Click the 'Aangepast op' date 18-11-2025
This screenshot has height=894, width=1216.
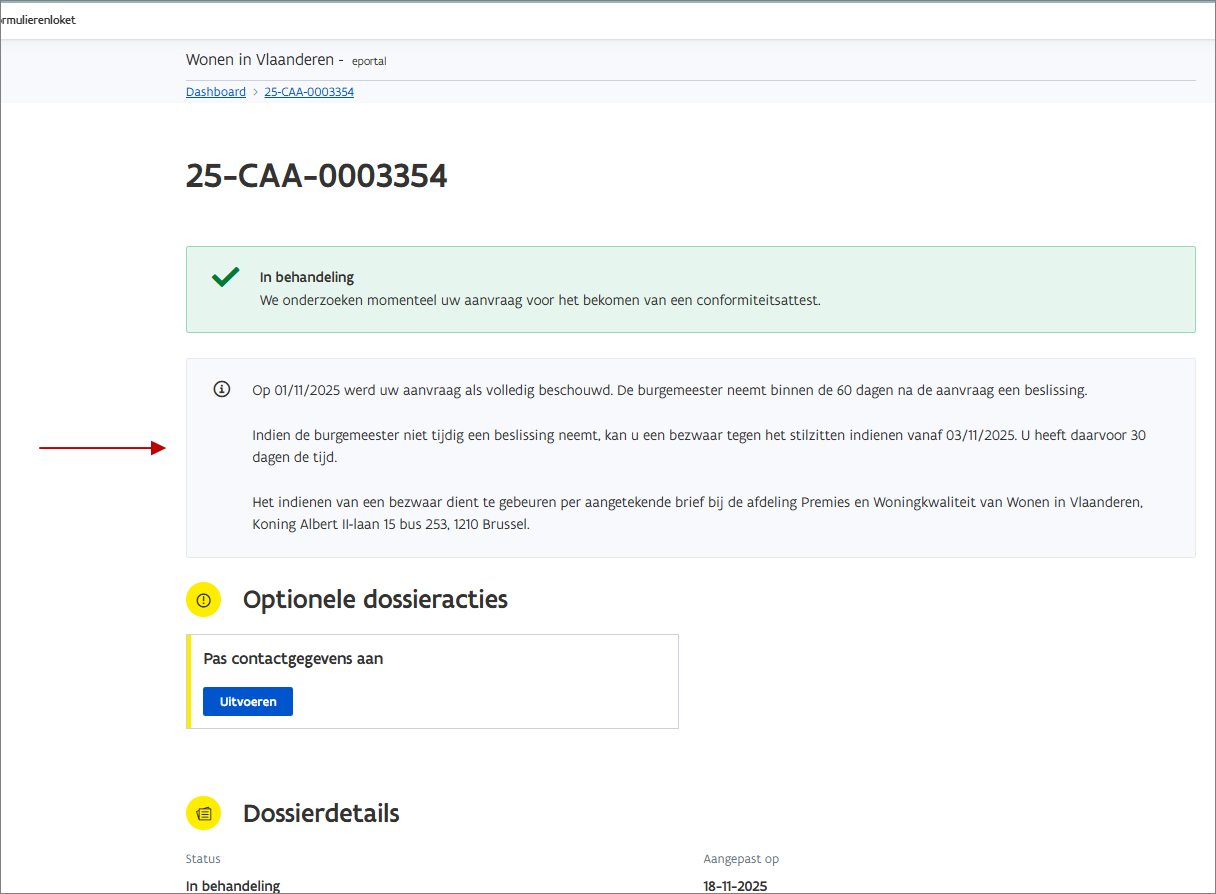point(735,886)
